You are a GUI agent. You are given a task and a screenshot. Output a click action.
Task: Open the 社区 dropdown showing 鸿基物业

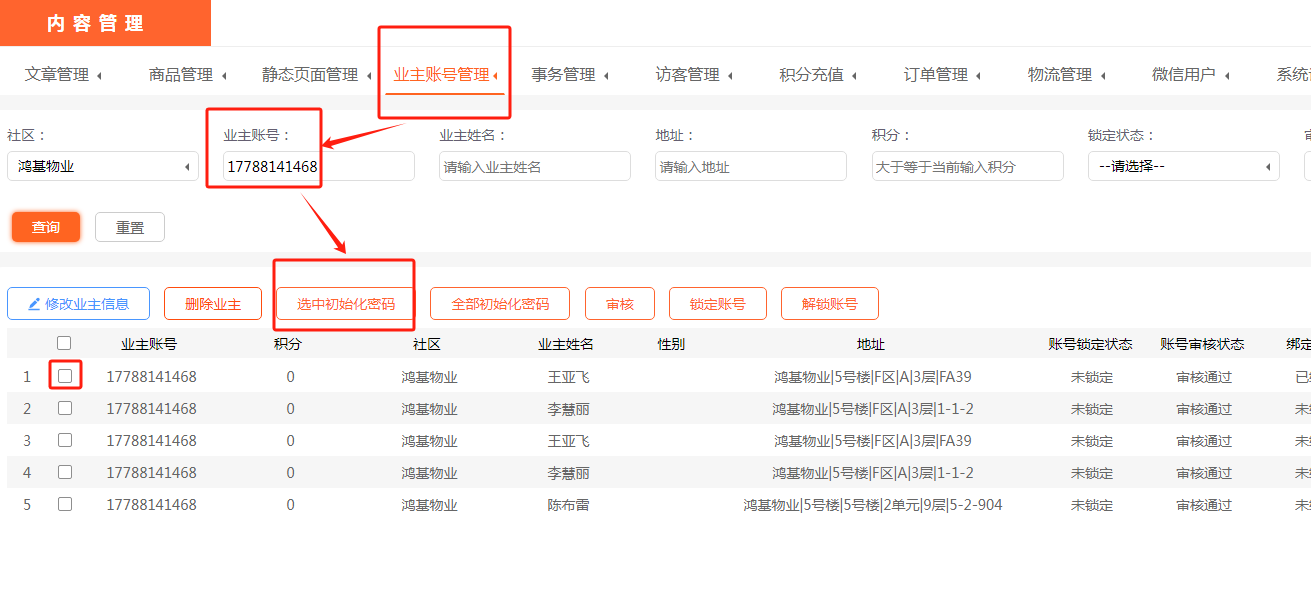(x=102, y=167)
